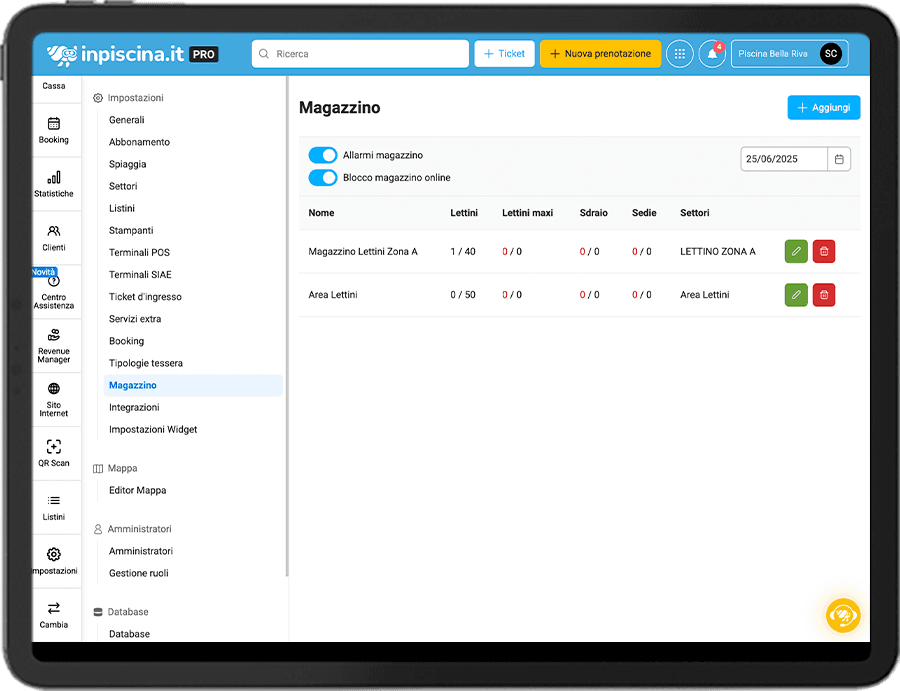Screen dimensions: 900x691
Task: Turn off Blocco magazzino online switch
Action: click(323, 178)
